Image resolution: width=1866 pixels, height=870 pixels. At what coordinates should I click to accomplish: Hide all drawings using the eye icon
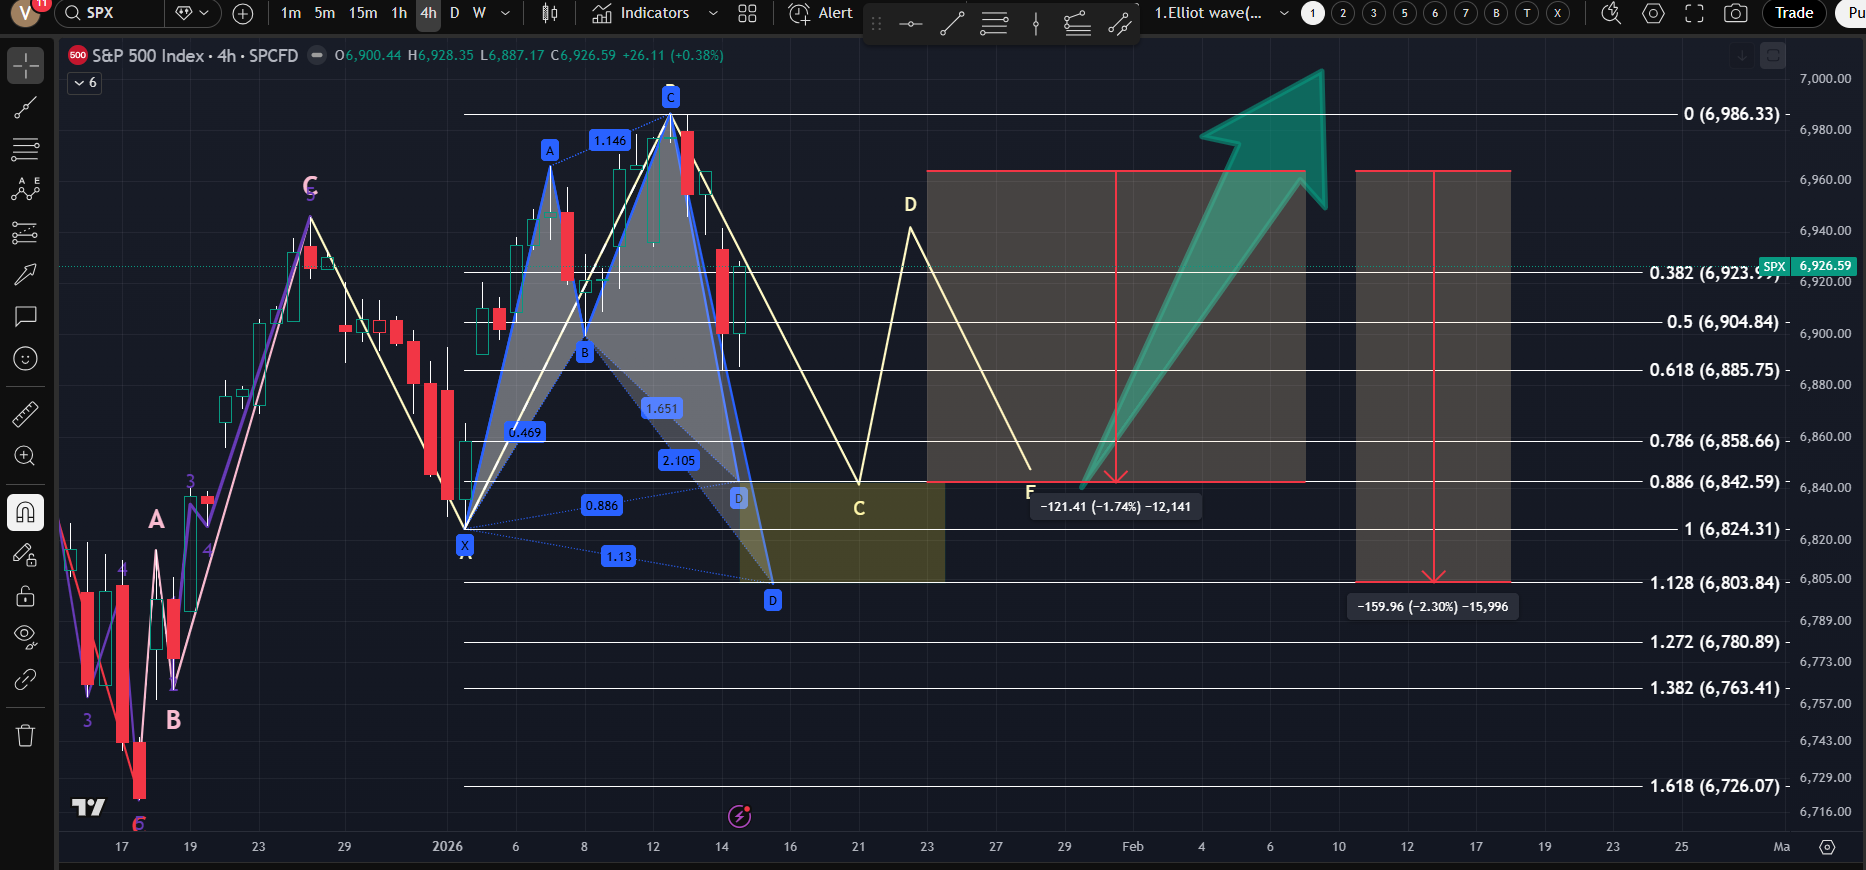(25, 636)
